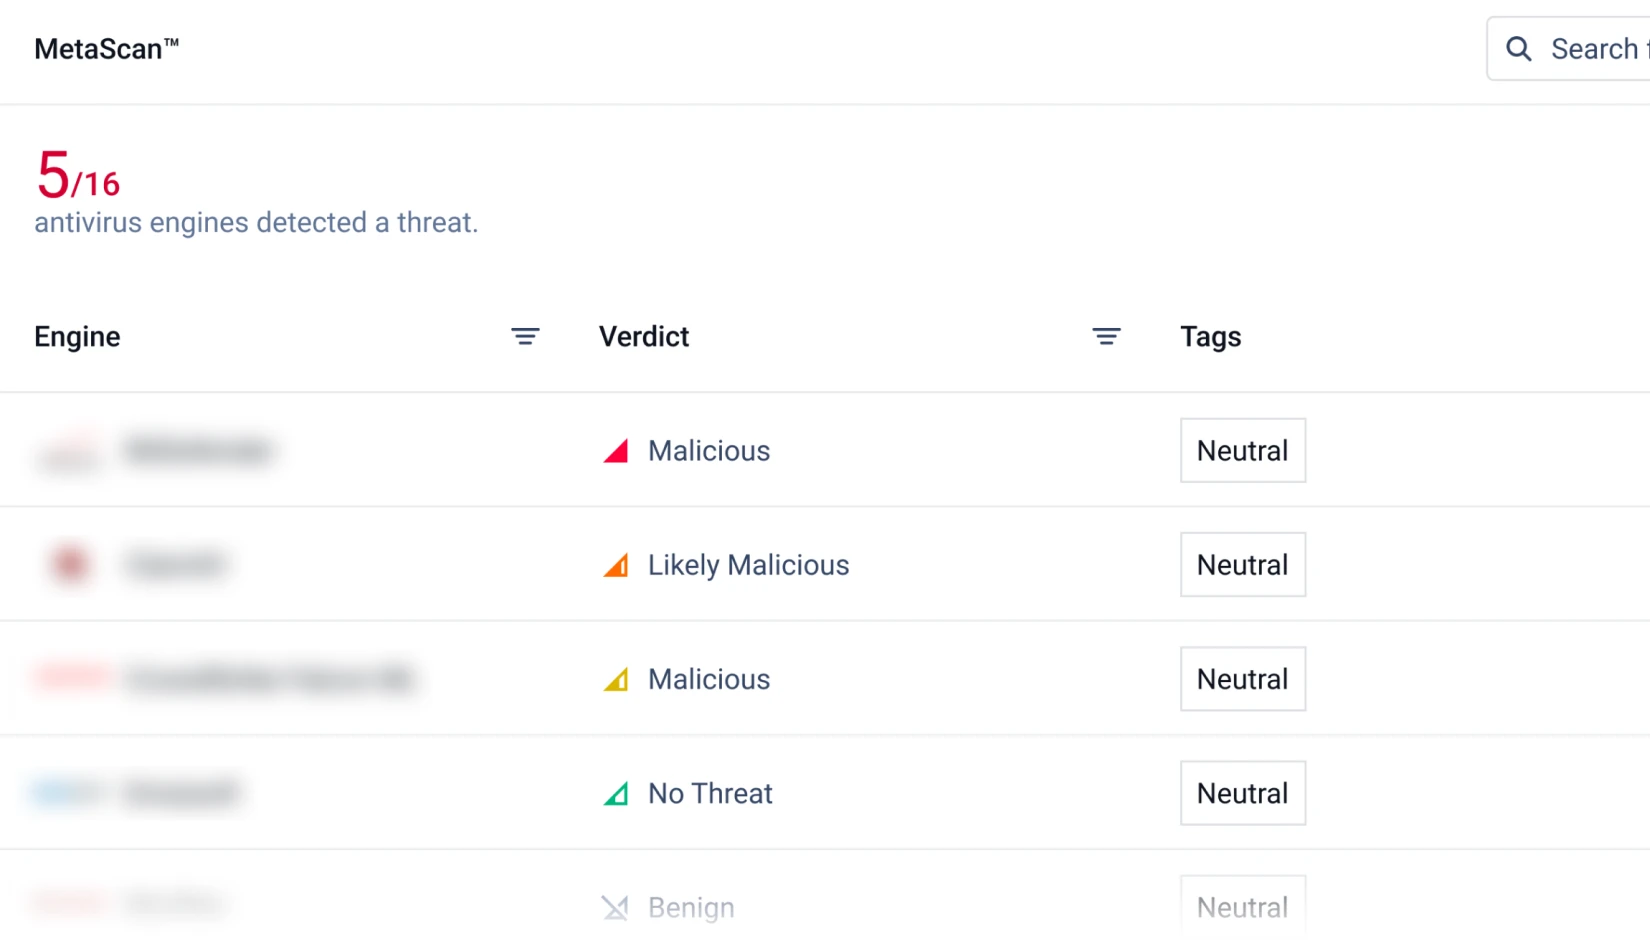1650x942 pixels.
Task: Open the Engine column filter
Action: pos(525,337)
